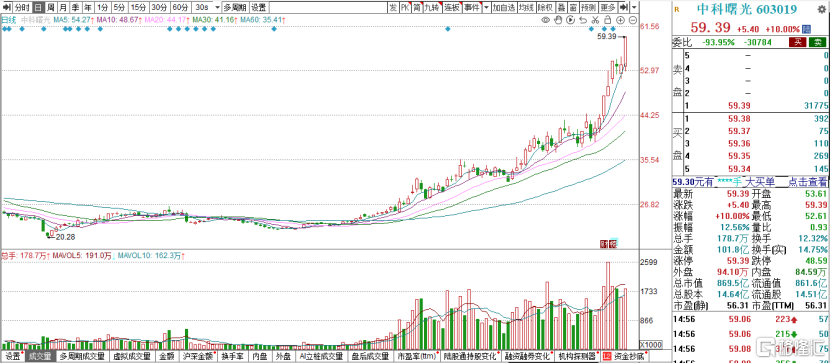This screenshot has height=364, width=831.
Task: Zoom in with the plus circle icon
Action: [x=621, y=20]
